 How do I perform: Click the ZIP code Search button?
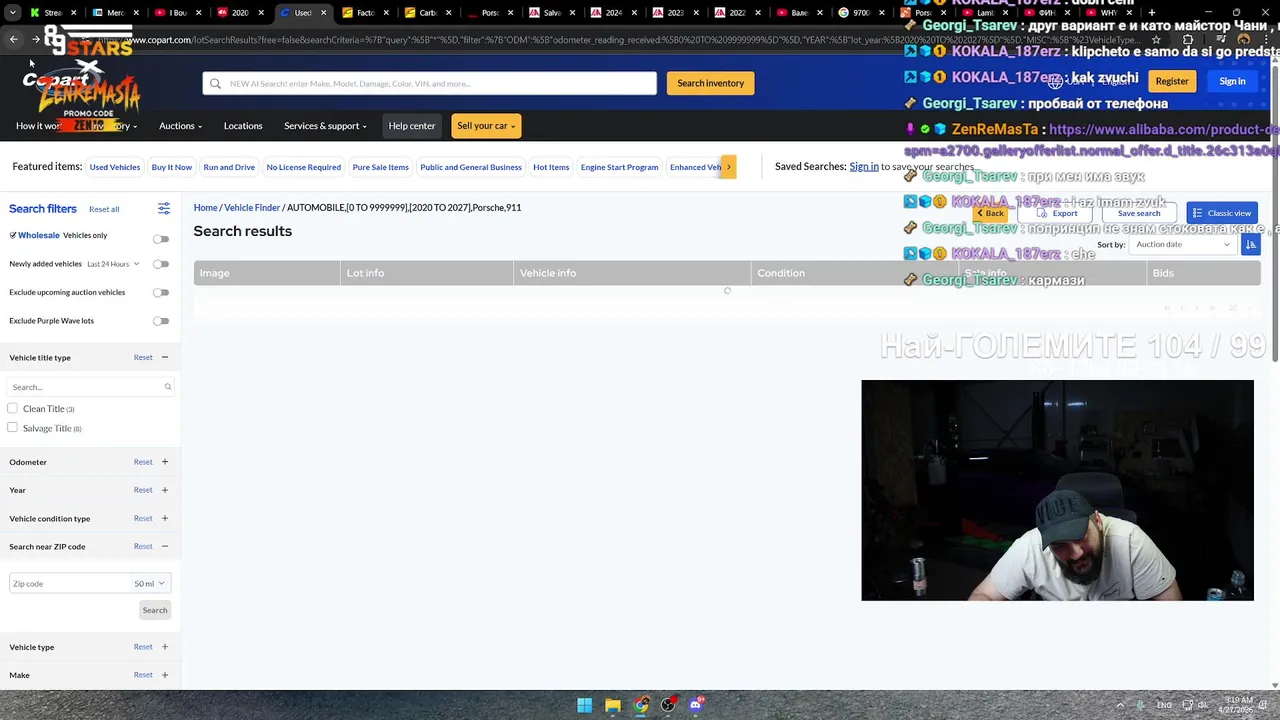(x=155, y=610)
